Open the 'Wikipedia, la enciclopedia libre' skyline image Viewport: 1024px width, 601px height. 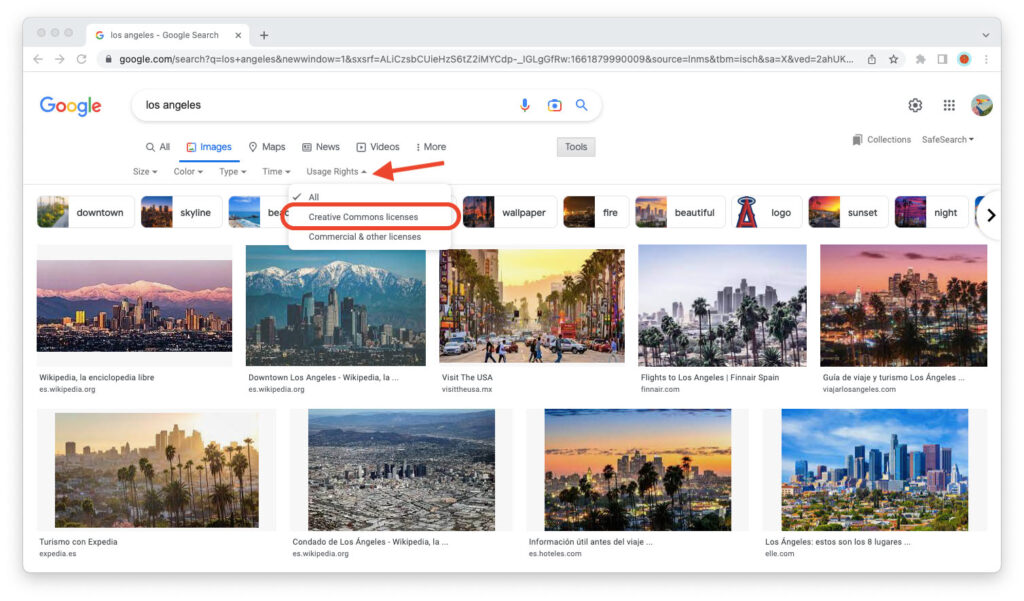pos(135,306)
